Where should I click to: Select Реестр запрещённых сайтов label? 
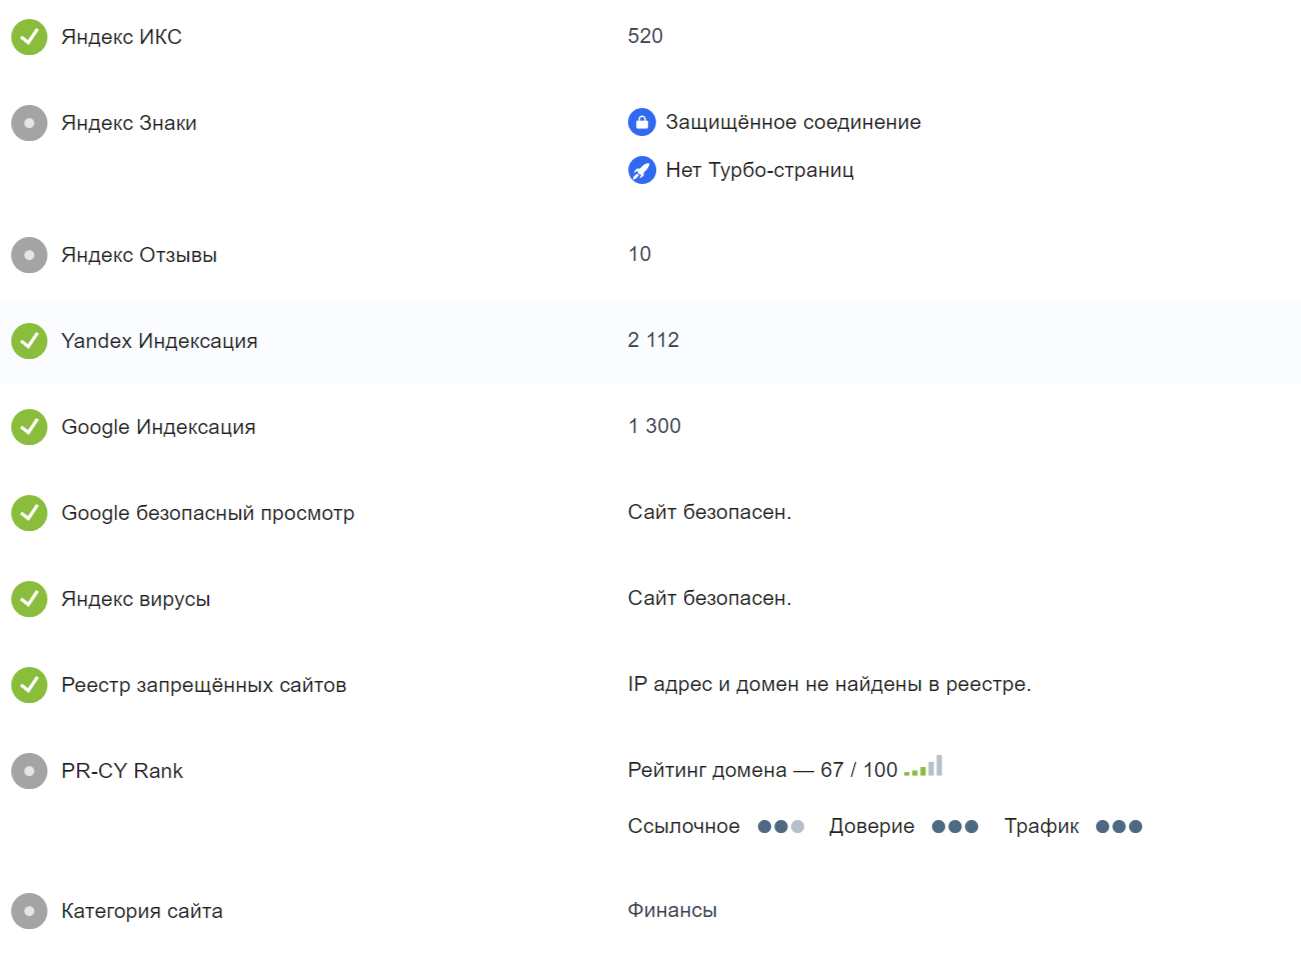click(204, 685)
